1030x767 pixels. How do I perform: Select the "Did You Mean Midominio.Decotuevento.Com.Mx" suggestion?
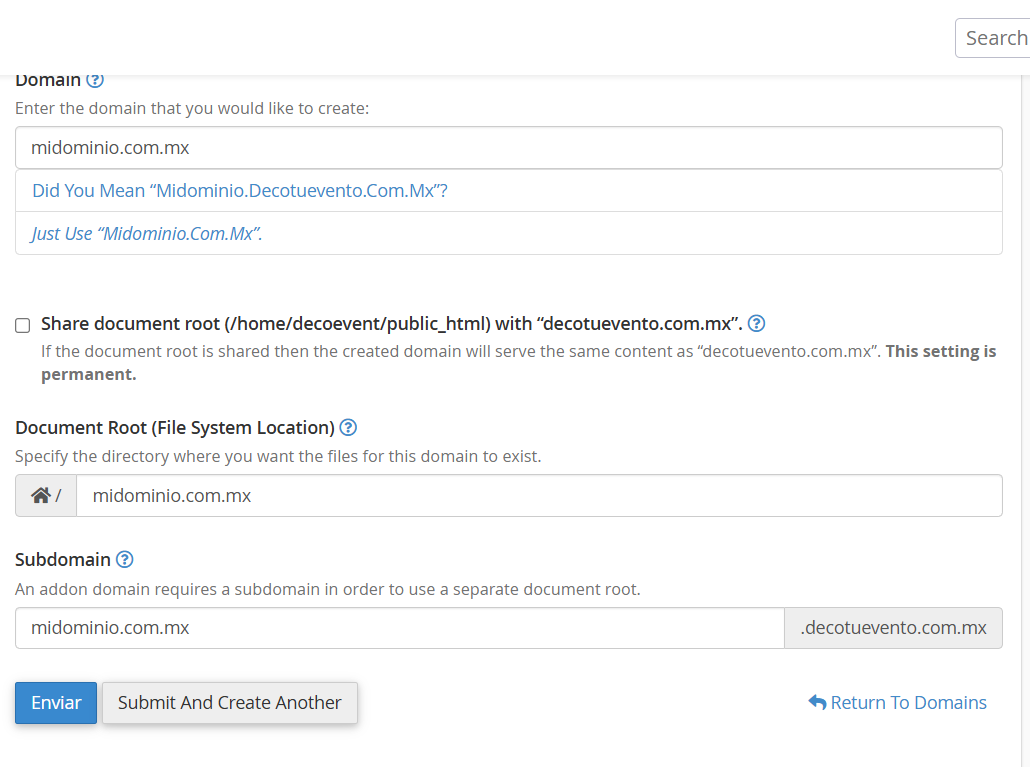coord(240,191)
